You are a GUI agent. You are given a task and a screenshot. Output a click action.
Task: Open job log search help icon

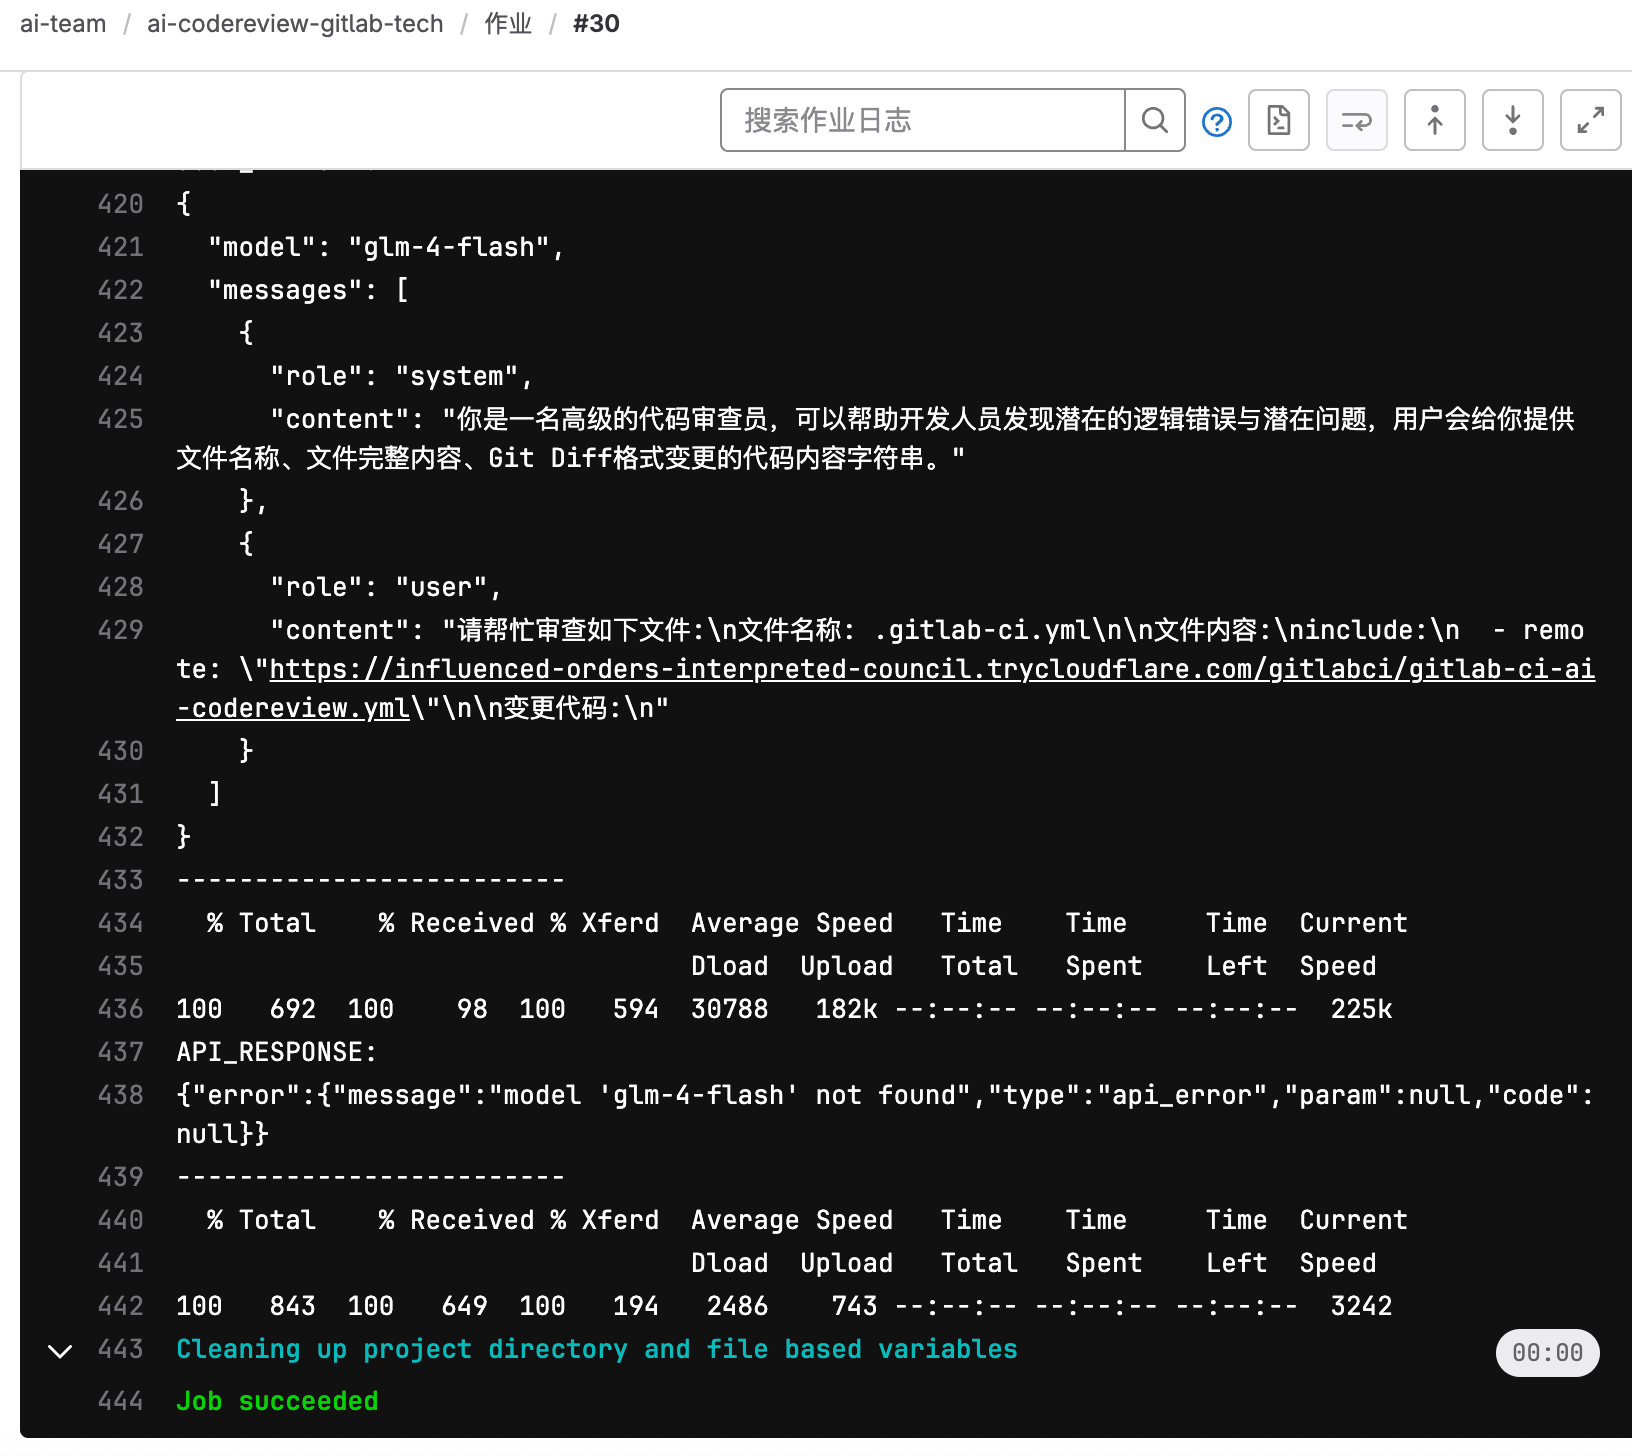coord(1217,122)
